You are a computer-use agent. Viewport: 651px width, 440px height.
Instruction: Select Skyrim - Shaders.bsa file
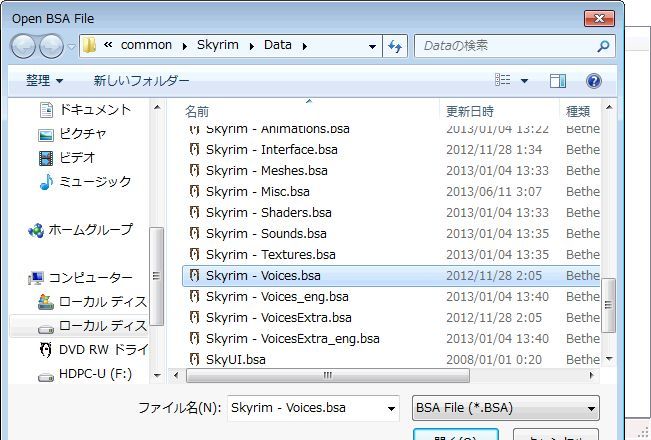(x=390, y=213)
